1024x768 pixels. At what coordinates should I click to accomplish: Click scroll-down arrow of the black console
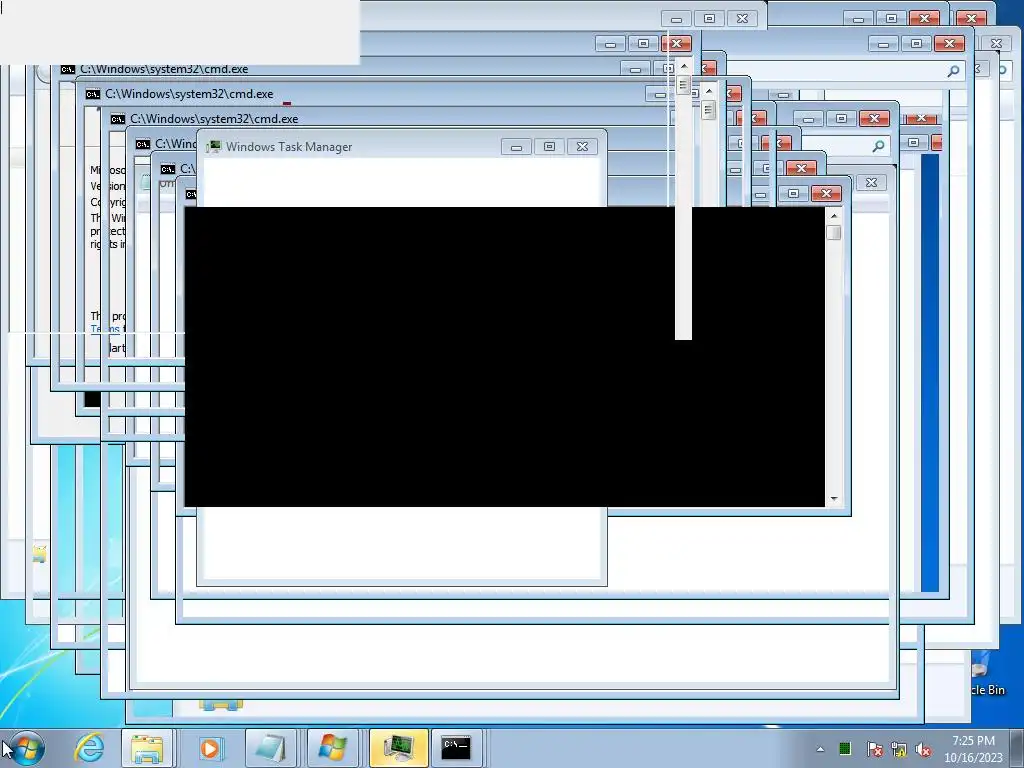coord(834,499)
